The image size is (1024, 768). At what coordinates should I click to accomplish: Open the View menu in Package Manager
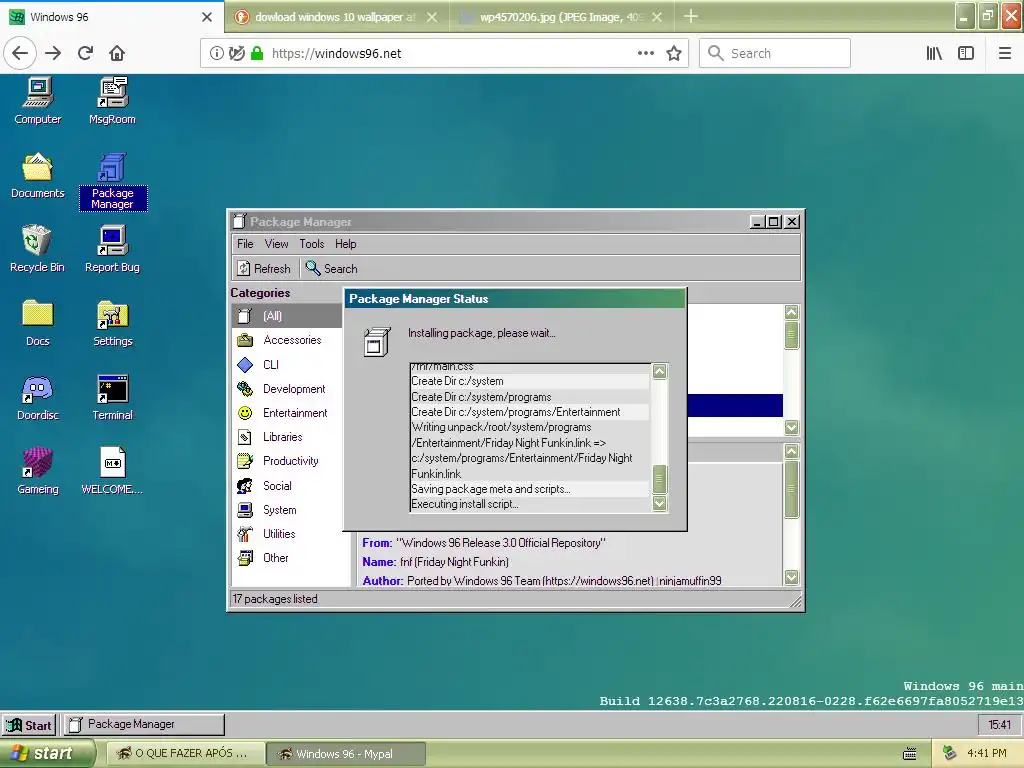[276, 244]
